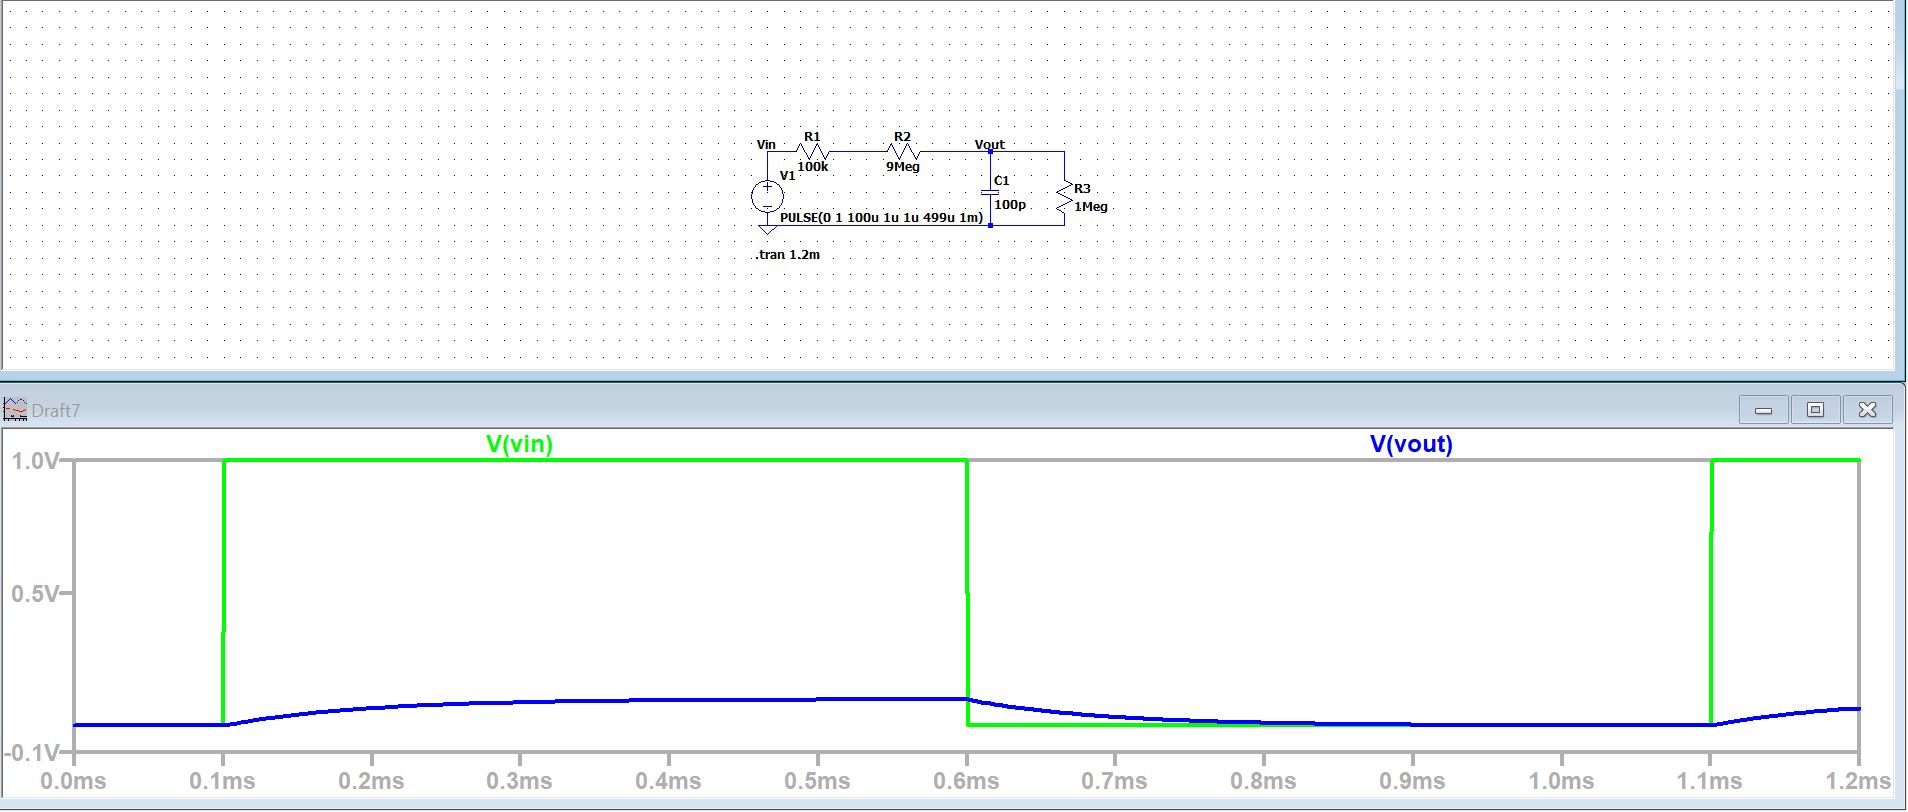Viewport: 1908px width, 812px height.
Task: Click the 1Meg value beside R3
Action: [1091, 207]
